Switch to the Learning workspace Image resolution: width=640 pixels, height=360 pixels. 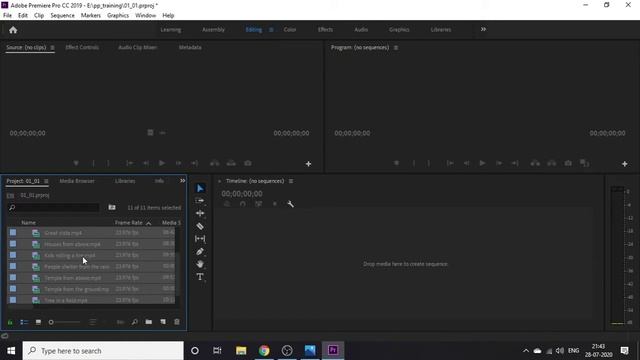(171, 30)
